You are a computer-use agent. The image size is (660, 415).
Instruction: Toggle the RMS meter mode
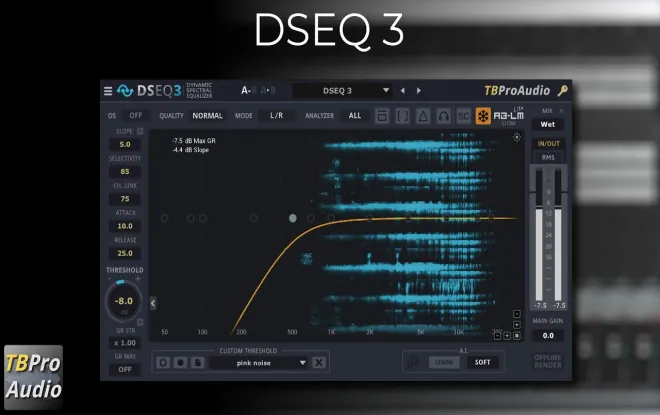548,157
